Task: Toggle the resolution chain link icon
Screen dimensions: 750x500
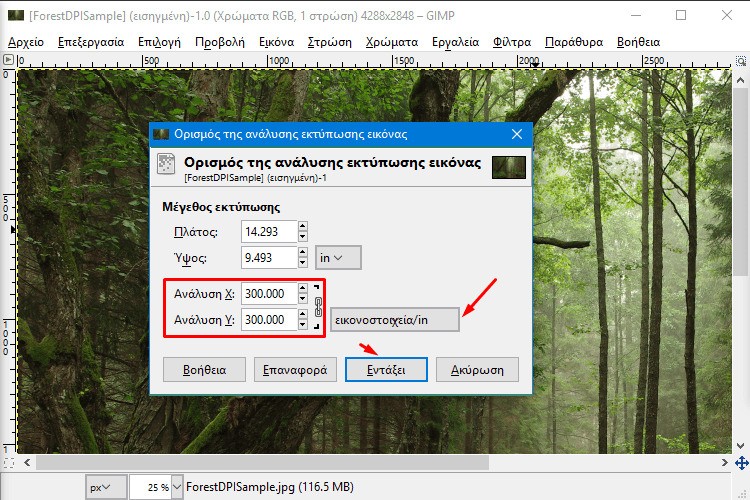Action: click(319, 307)
